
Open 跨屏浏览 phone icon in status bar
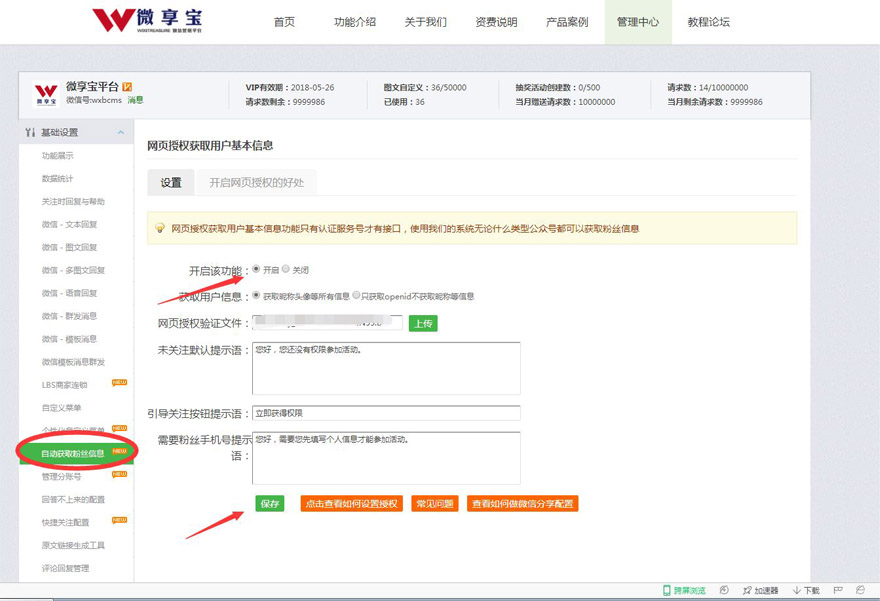coord(667,590)
